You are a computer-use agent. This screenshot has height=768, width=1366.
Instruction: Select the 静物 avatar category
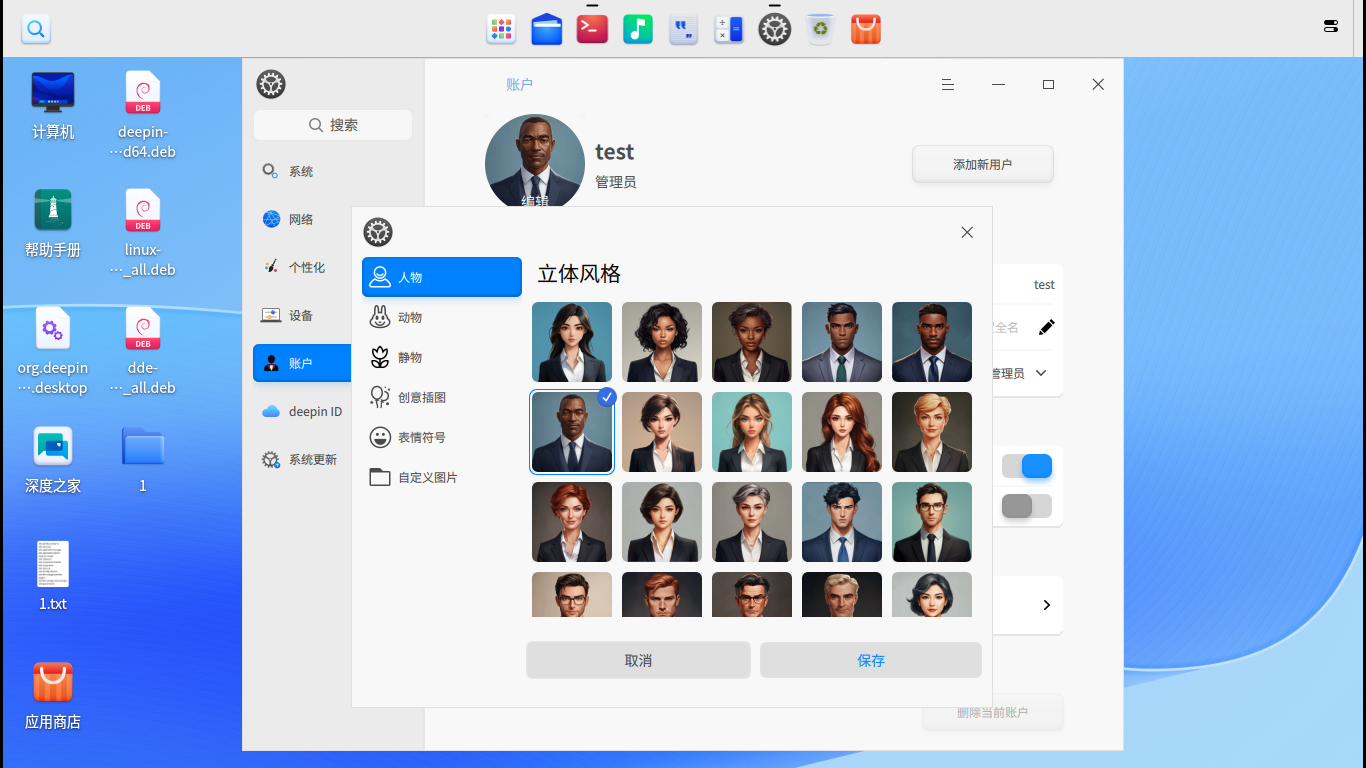point(442,357)
